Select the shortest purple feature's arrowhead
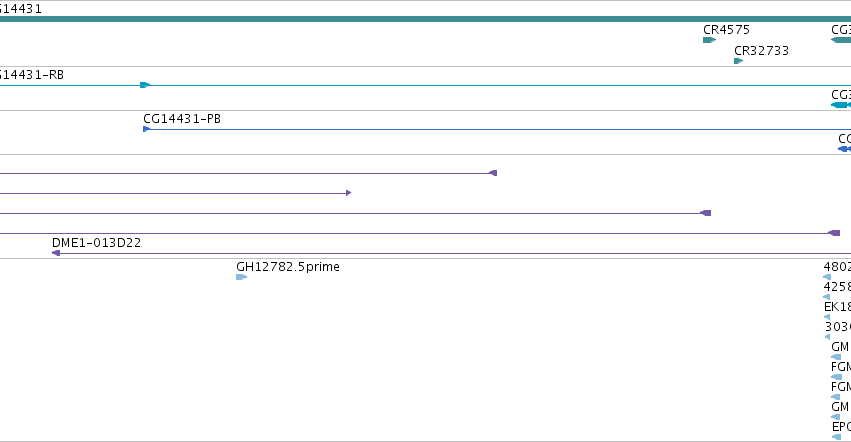 [x=348, y=193]
